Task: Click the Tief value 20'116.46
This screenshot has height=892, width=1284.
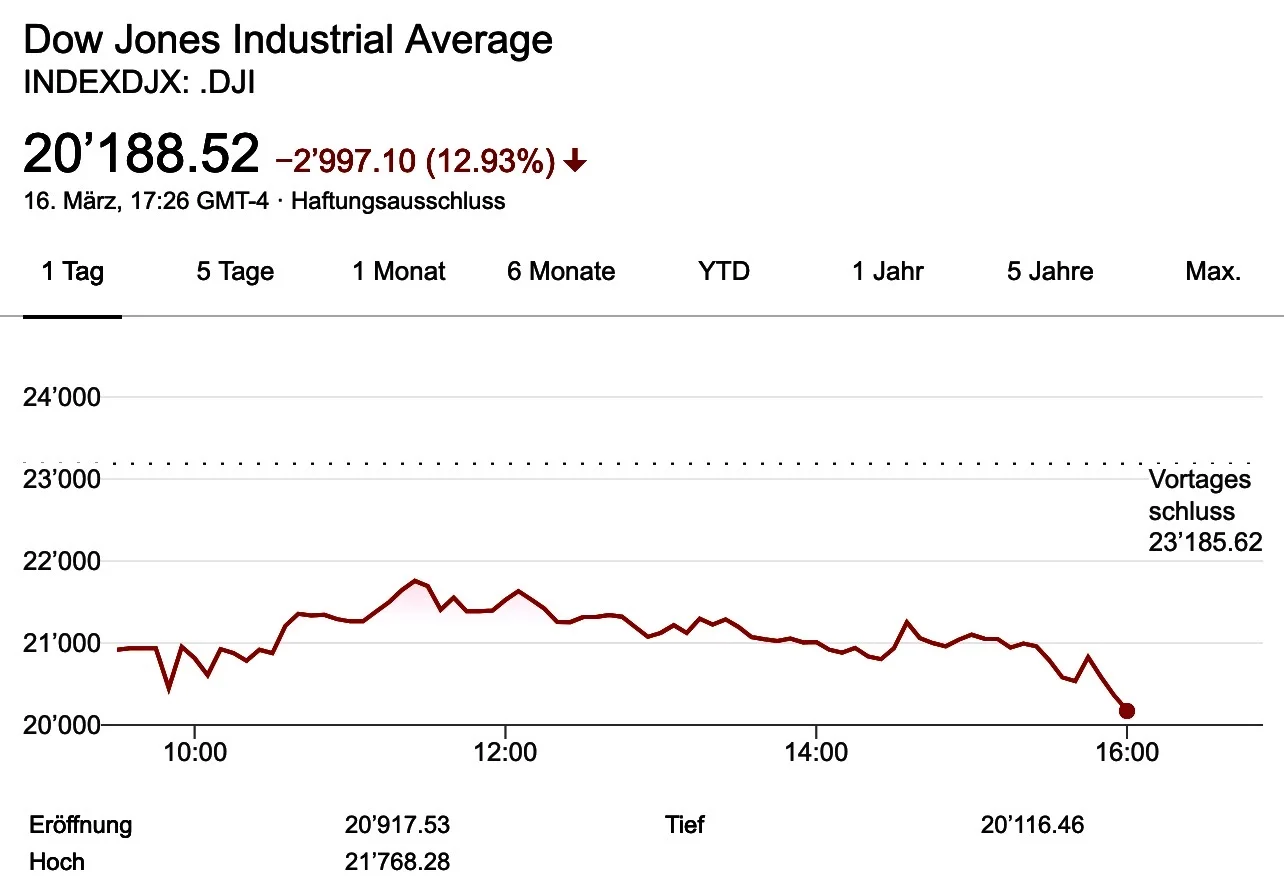Action: [x=1034, y=825]
